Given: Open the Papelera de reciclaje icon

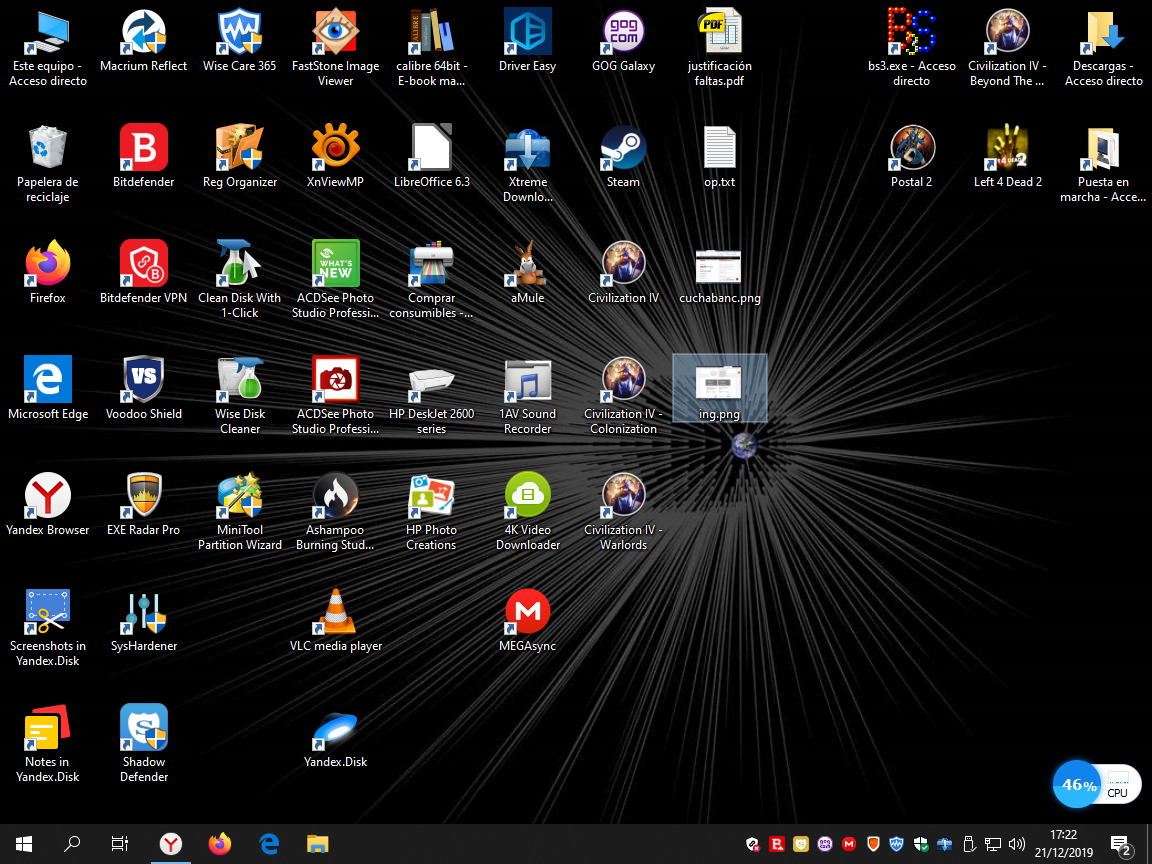Looking at the screenshot, I should point(48,149).
